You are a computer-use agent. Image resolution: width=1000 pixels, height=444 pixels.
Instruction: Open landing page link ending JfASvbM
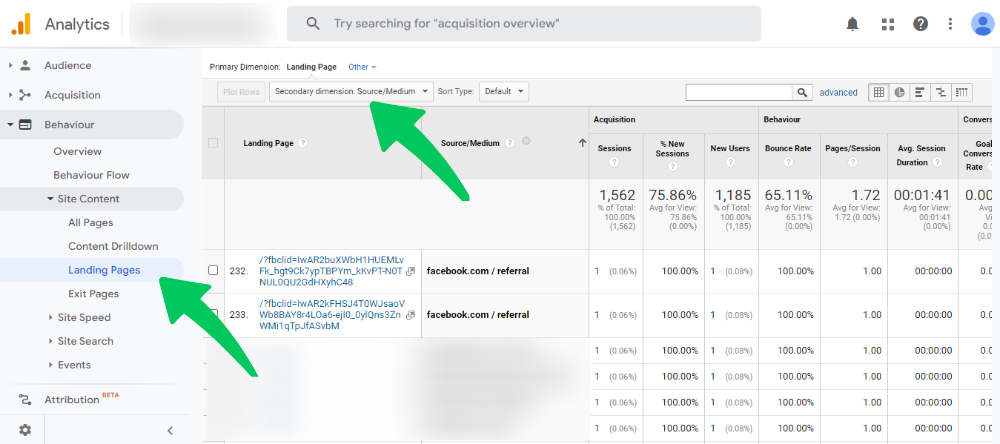[332, 314]
